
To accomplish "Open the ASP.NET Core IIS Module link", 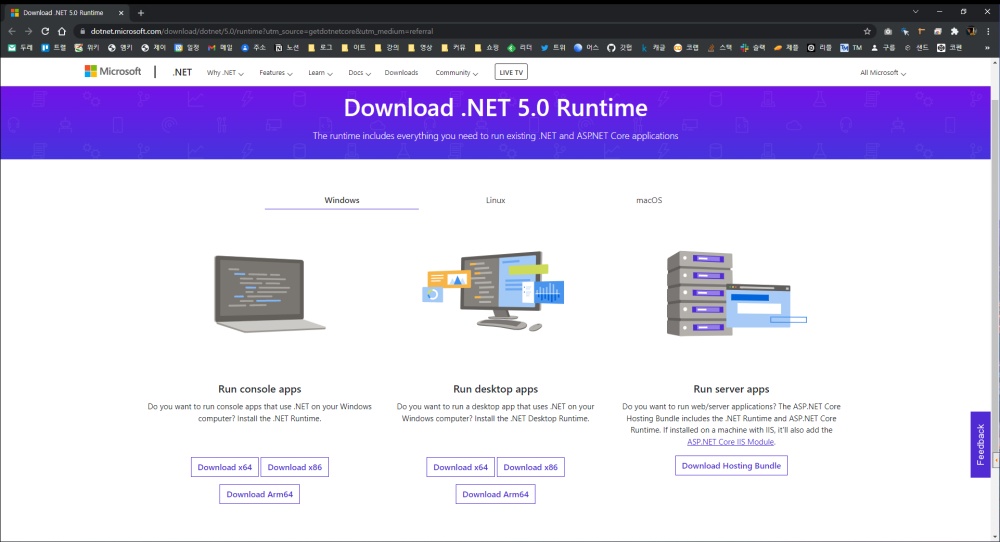I will 730,442.
